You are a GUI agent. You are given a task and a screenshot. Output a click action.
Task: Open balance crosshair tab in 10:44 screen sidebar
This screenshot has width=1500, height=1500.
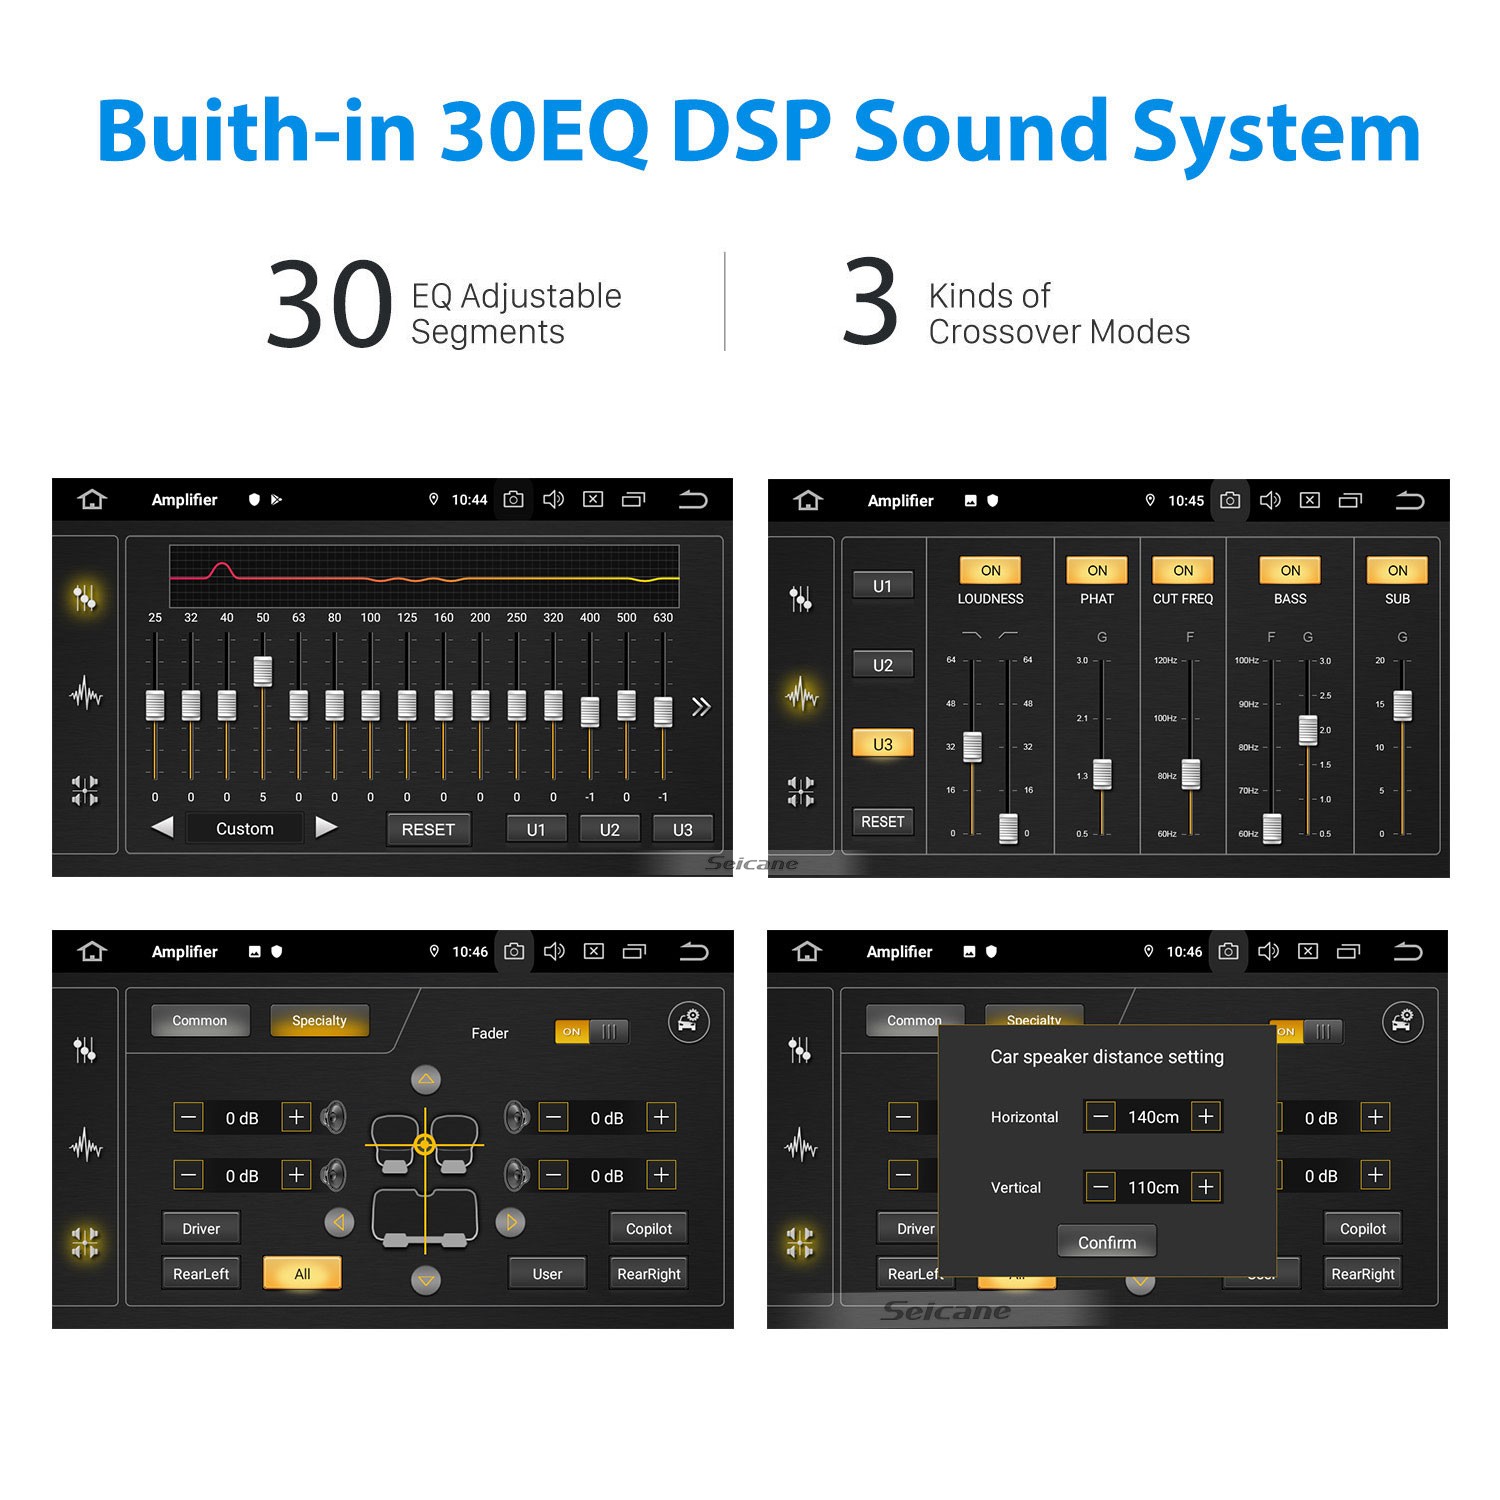[x=85, y=790]
